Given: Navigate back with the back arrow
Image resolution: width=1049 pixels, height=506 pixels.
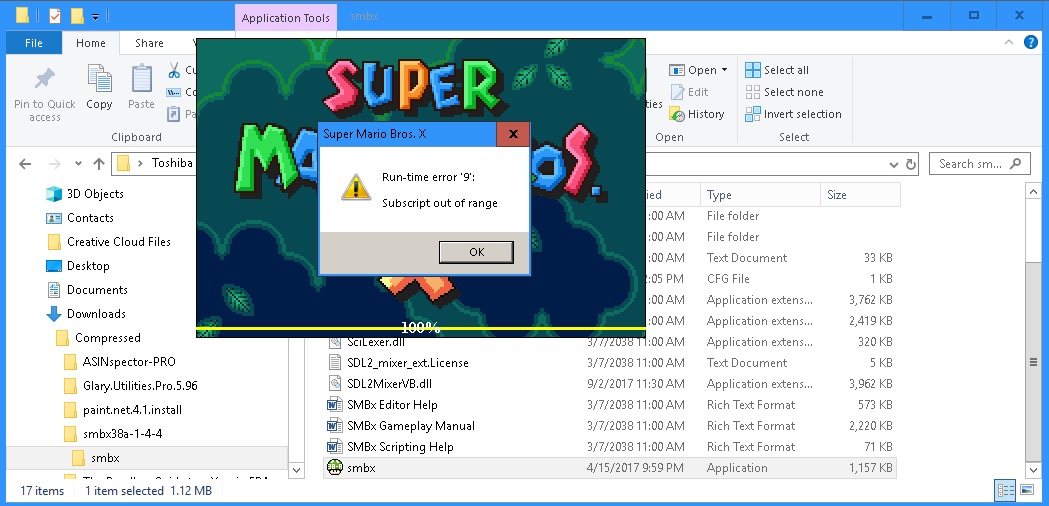Looking at the screenshot, I should 25,163.
